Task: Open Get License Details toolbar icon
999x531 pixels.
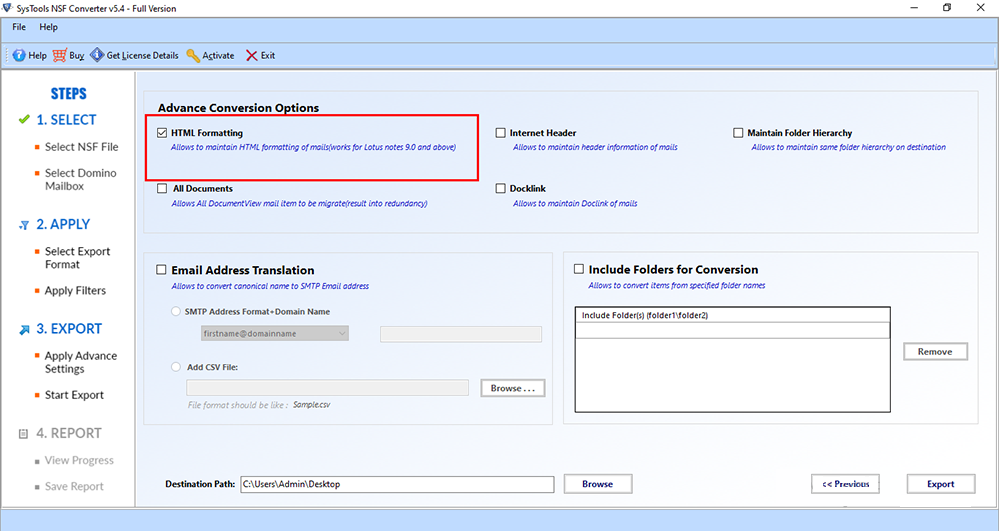Action: 97,56
